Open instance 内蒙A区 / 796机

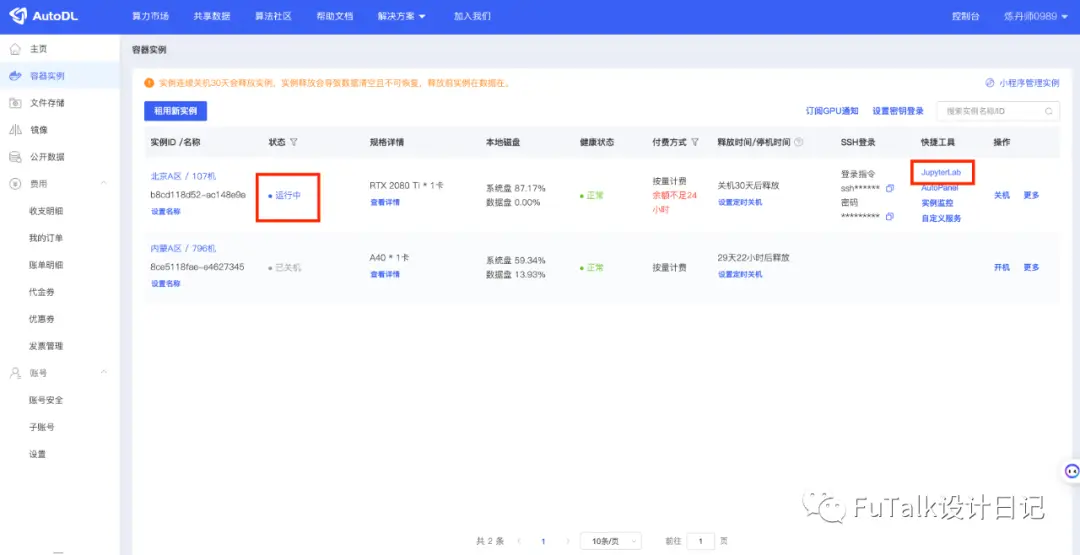tap(183, 249)
